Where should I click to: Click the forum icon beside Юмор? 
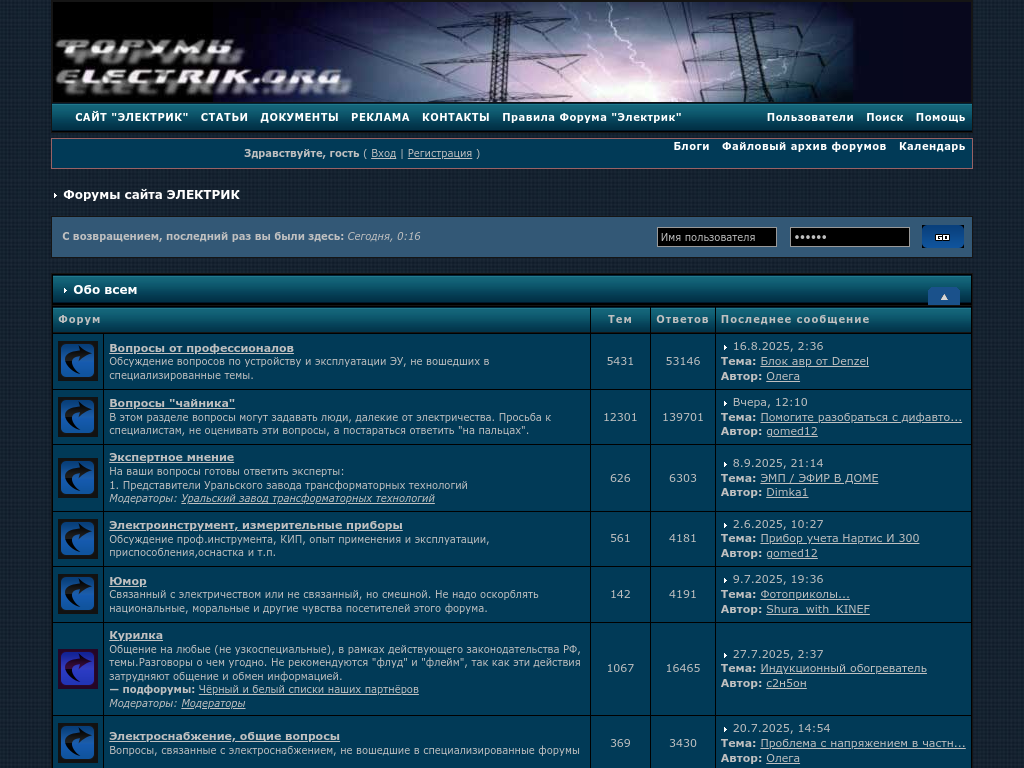point(77,594)
